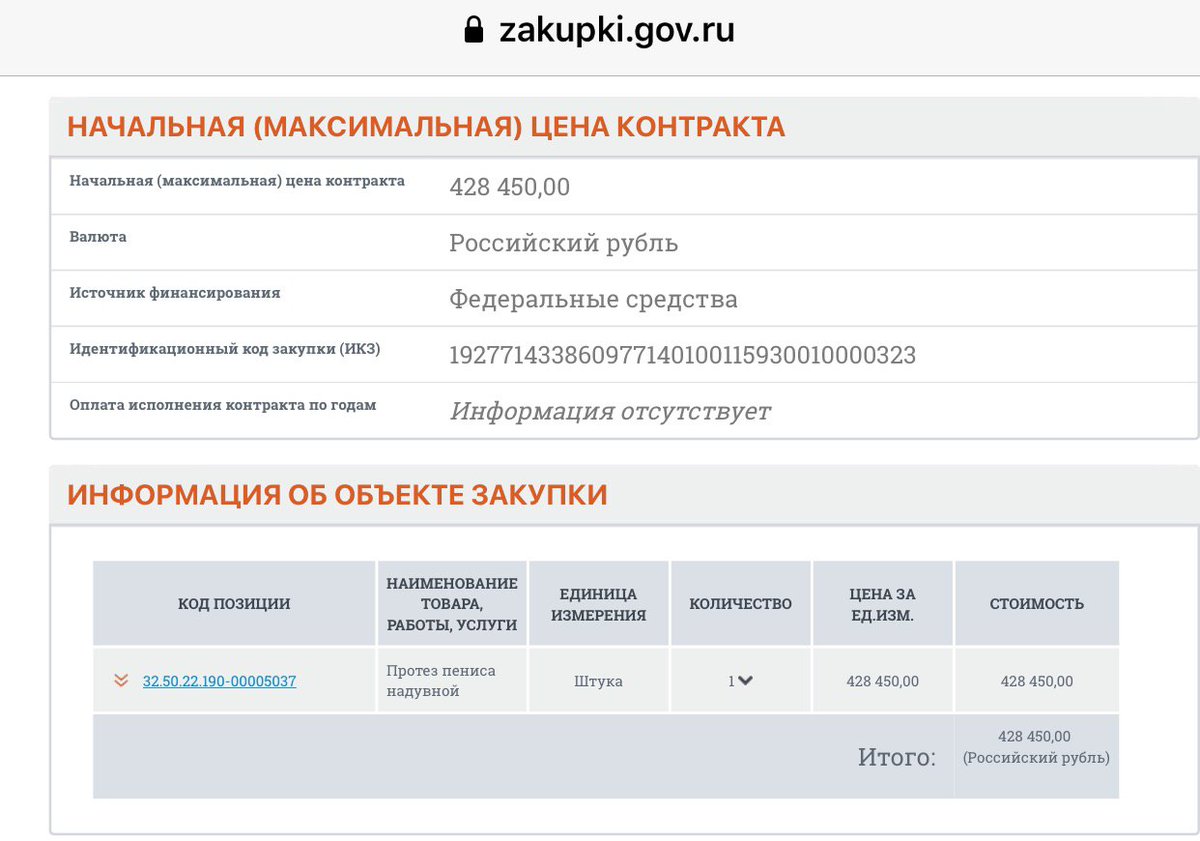Click the ЦЕНА ЗА ЕД.ИЗМ. column header

883,605
